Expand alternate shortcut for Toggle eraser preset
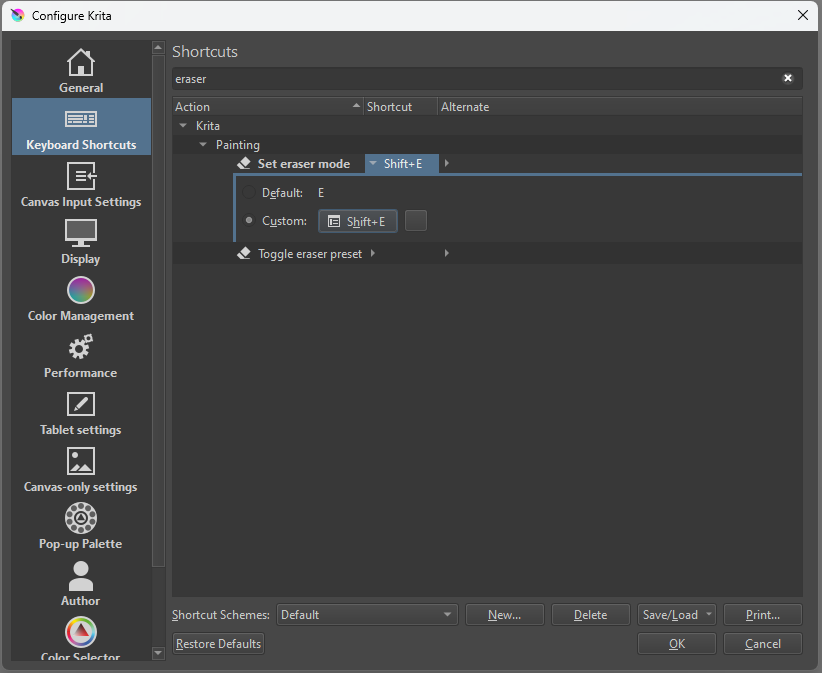This screenshot has height=673, width=822. pyautogui.click(x=447, y=254)
